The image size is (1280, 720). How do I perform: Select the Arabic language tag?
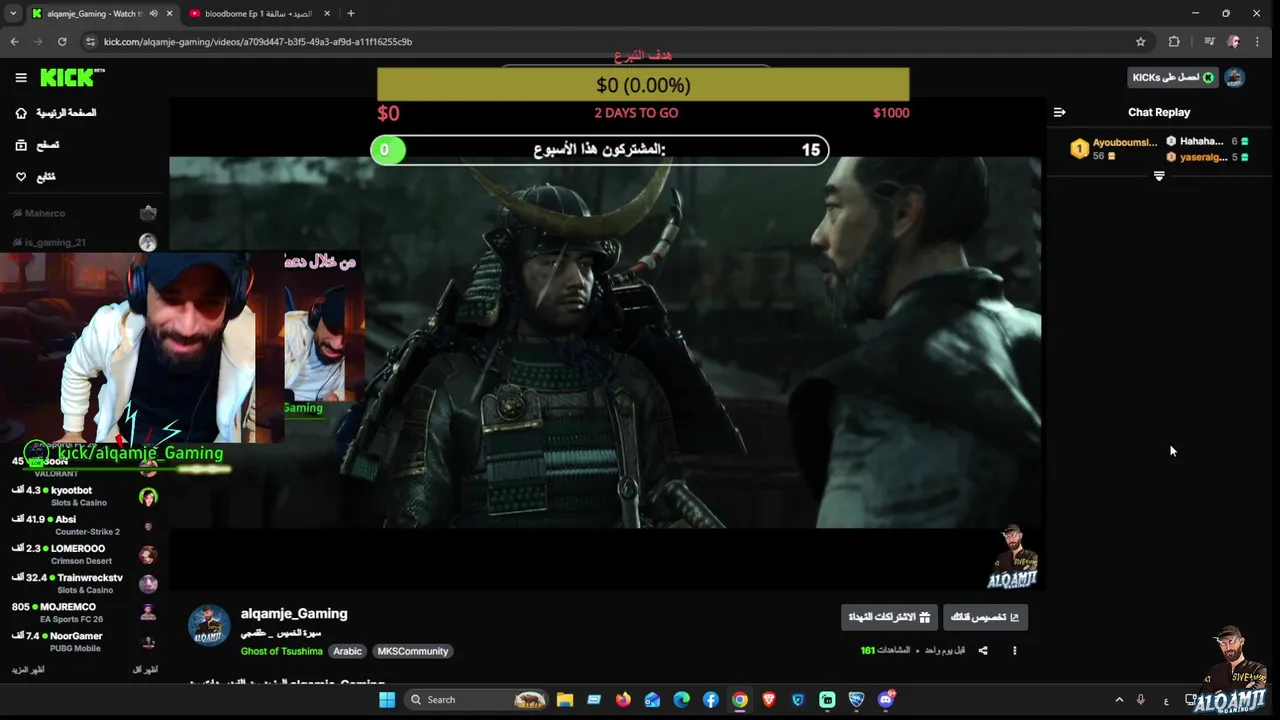347,651
